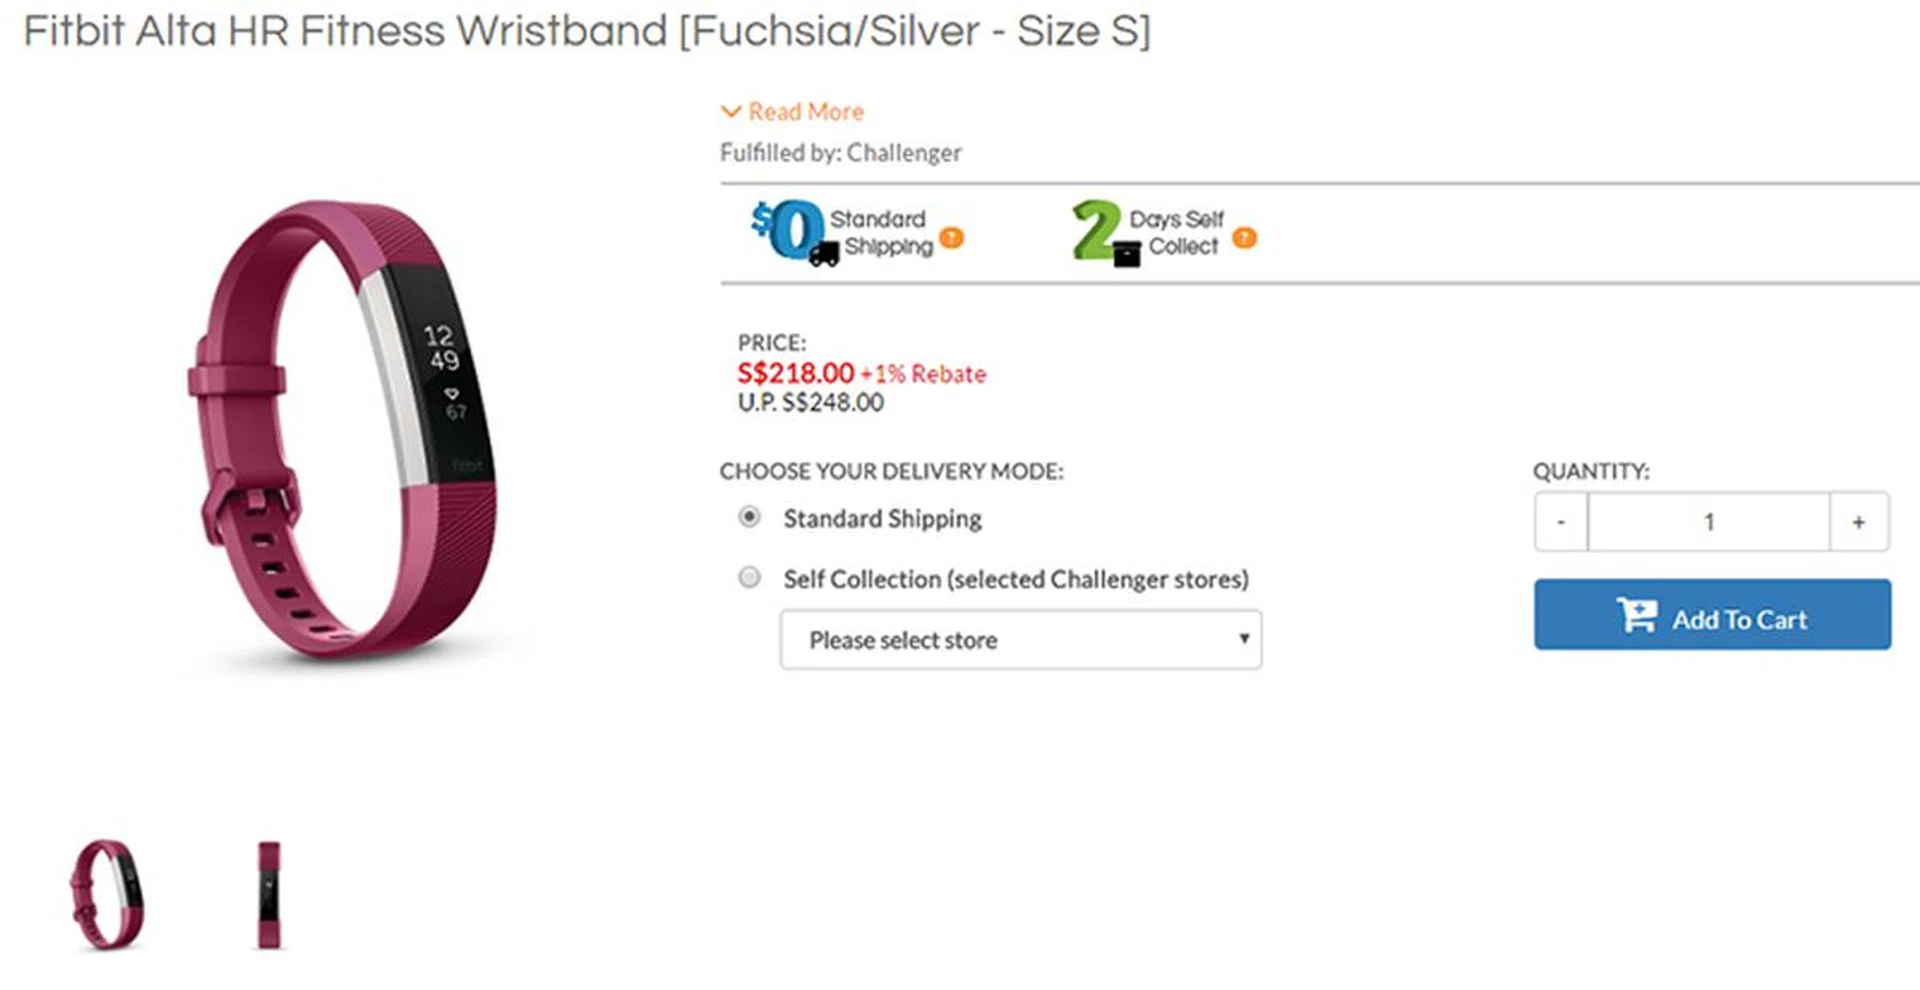Increase quantity with plus button

1858,522
